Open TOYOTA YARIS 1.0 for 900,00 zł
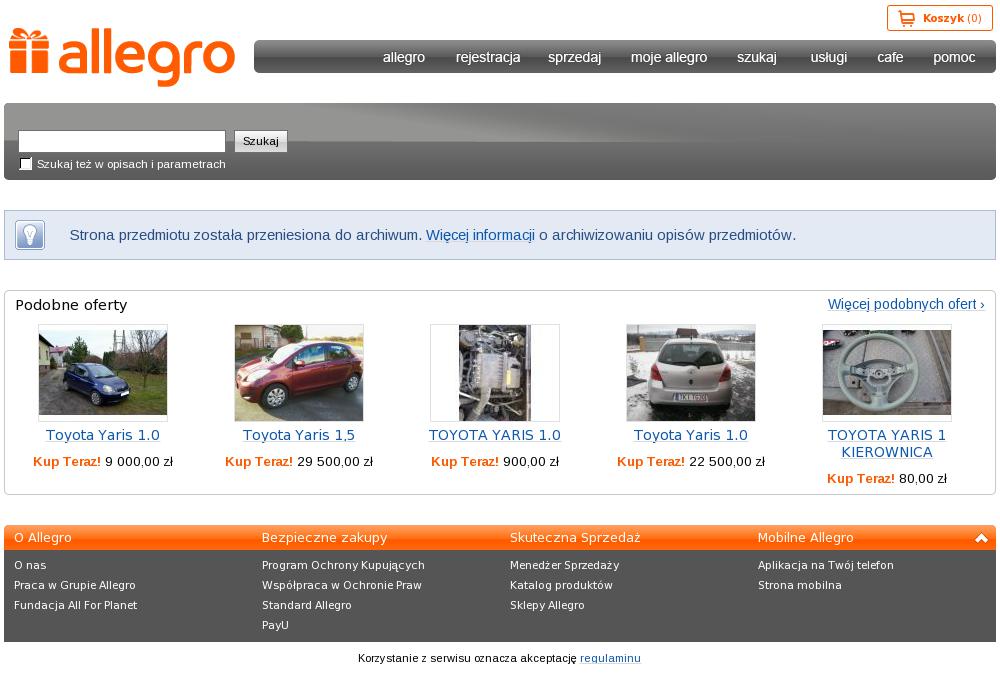The image size is (1000, 678). tap(495, 435)
